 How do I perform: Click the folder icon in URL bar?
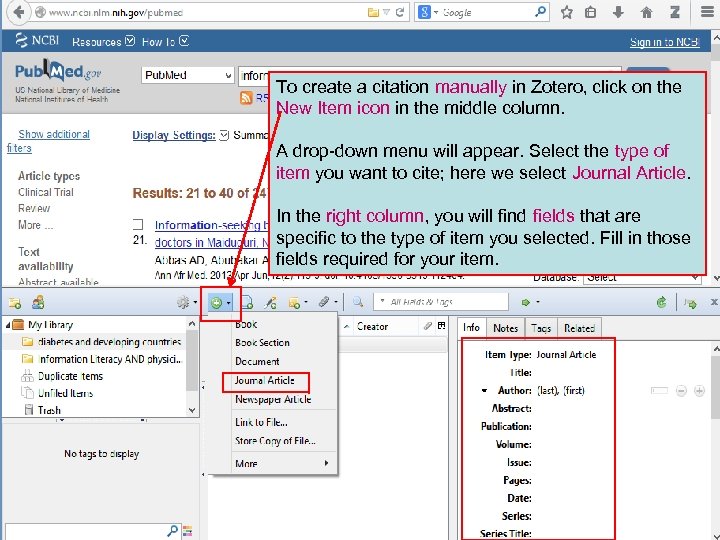coord(373,12)
